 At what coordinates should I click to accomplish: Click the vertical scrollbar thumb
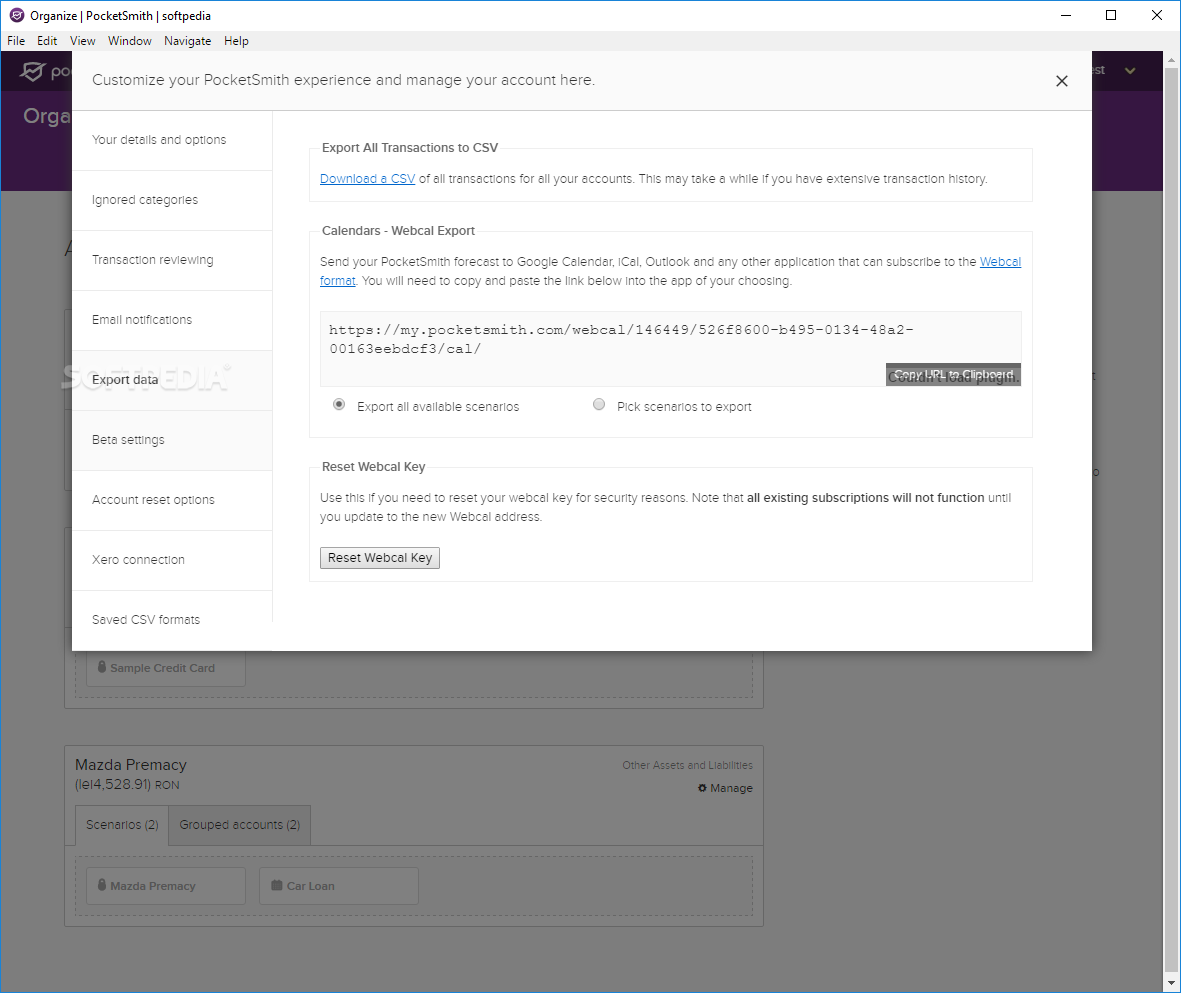[x=1171, y=520]
